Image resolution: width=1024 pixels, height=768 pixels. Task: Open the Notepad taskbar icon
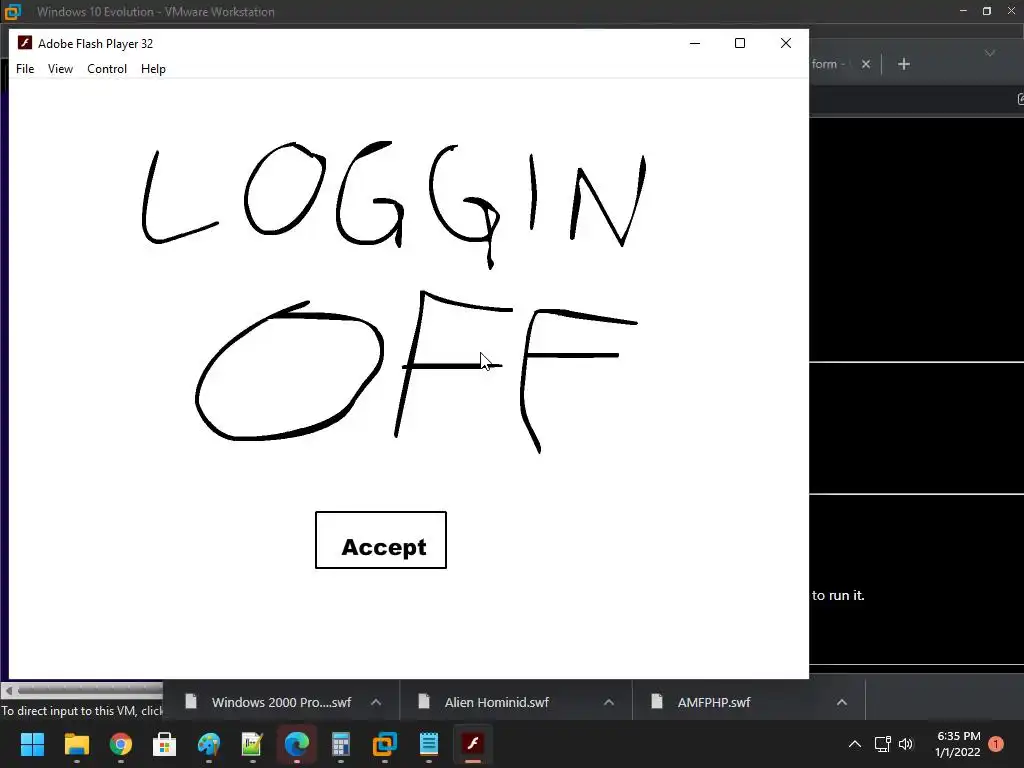click(x=429, y=744)
